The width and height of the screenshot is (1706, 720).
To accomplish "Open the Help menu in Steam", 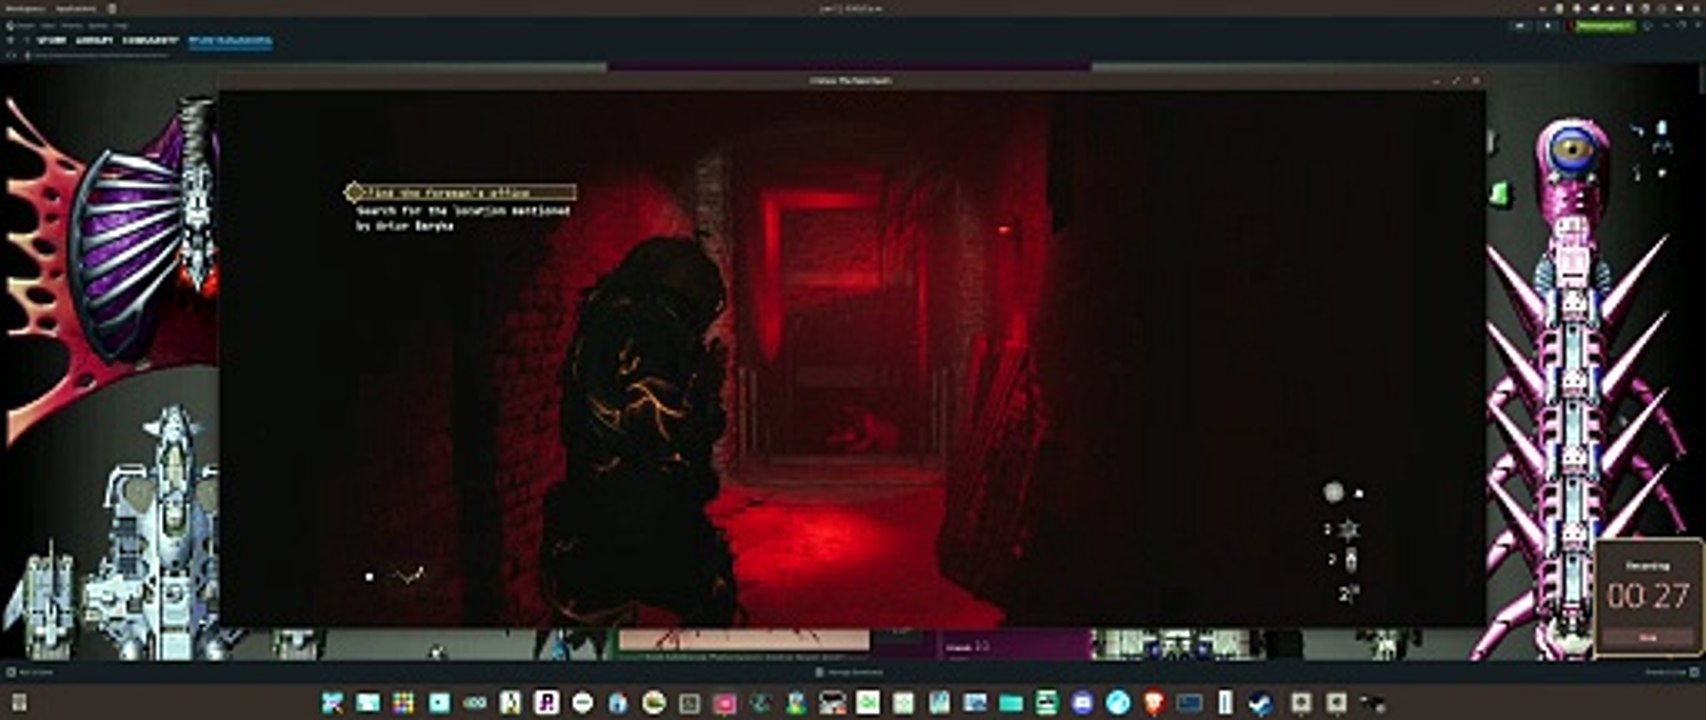I will [120, 26].
